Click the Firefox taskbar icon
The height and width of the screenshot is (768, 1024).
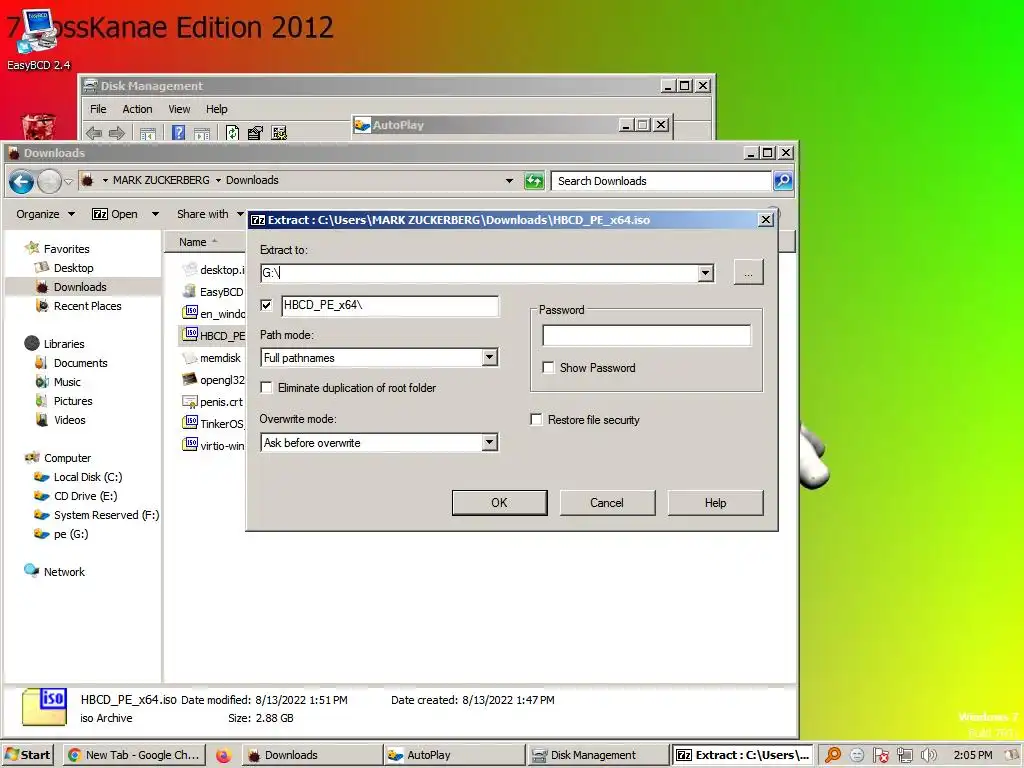[223, 755]
